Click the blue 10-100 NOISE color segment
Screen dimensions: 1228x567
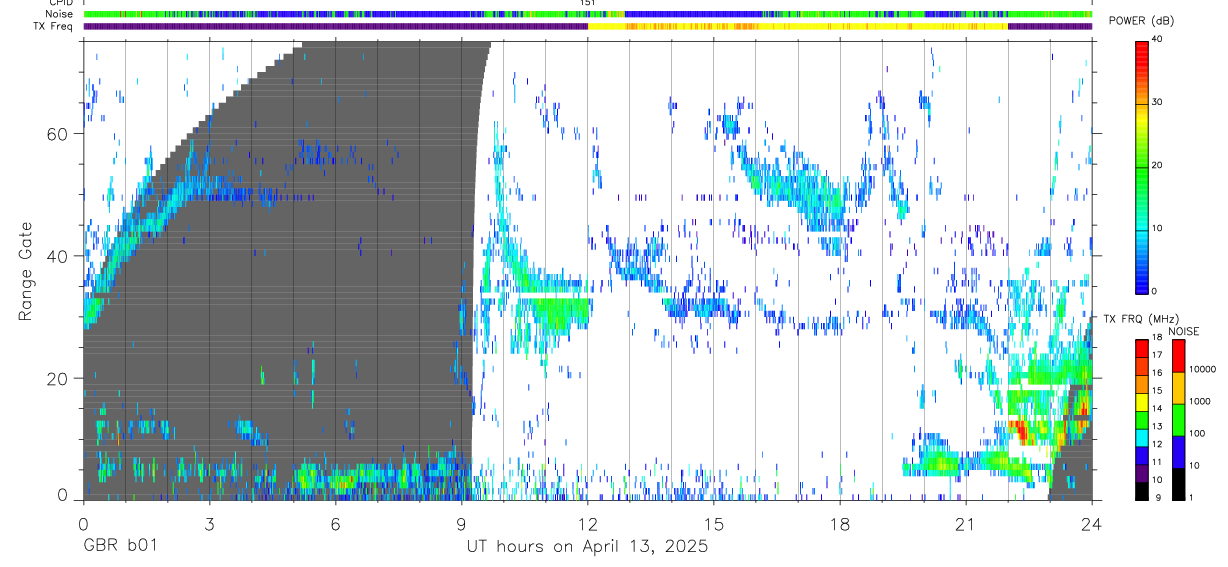1178,452
